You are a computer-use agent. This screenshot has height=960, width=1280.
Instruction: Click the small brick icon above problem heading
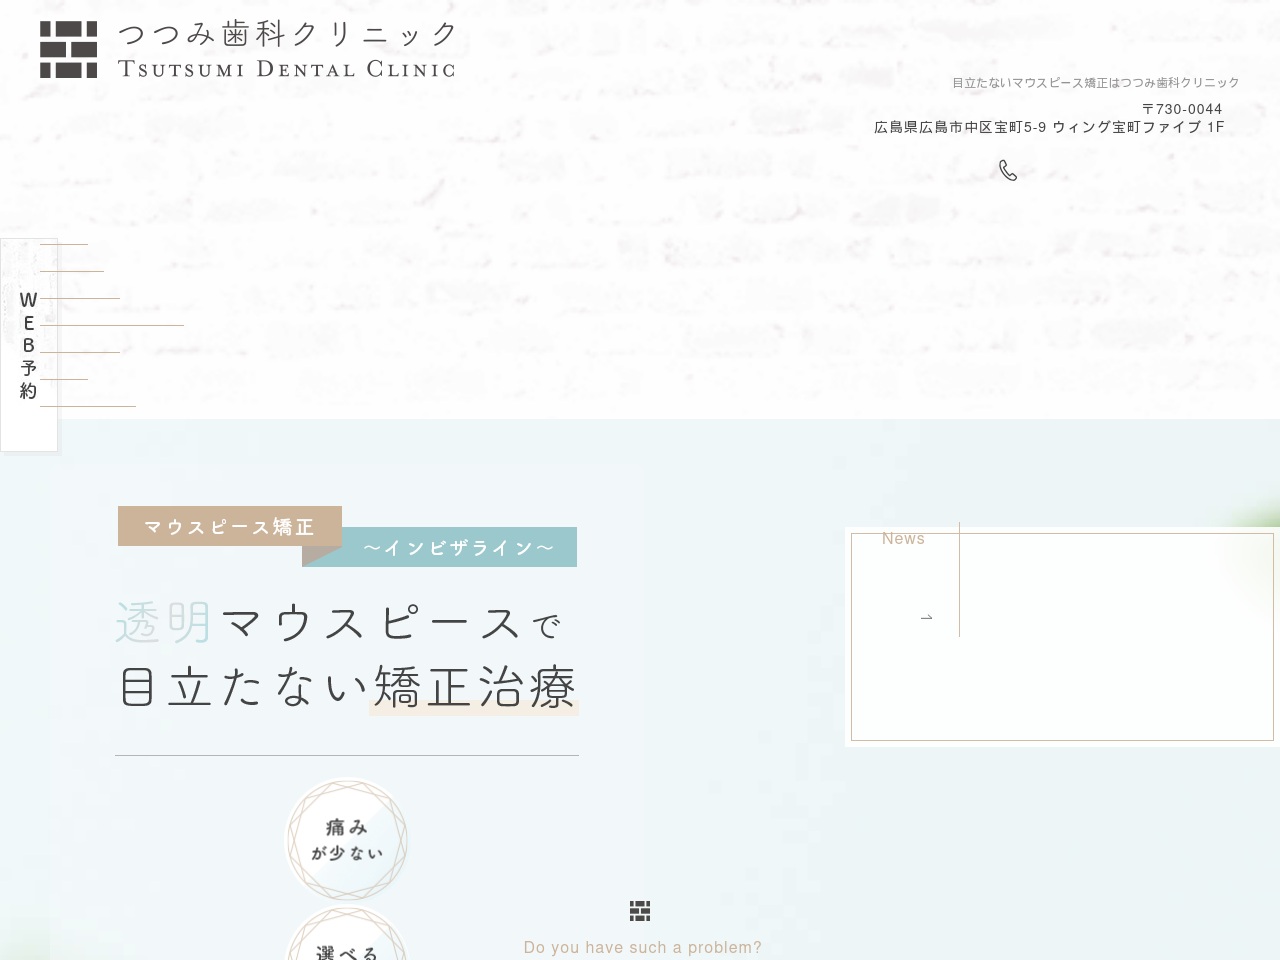point(640,910)
